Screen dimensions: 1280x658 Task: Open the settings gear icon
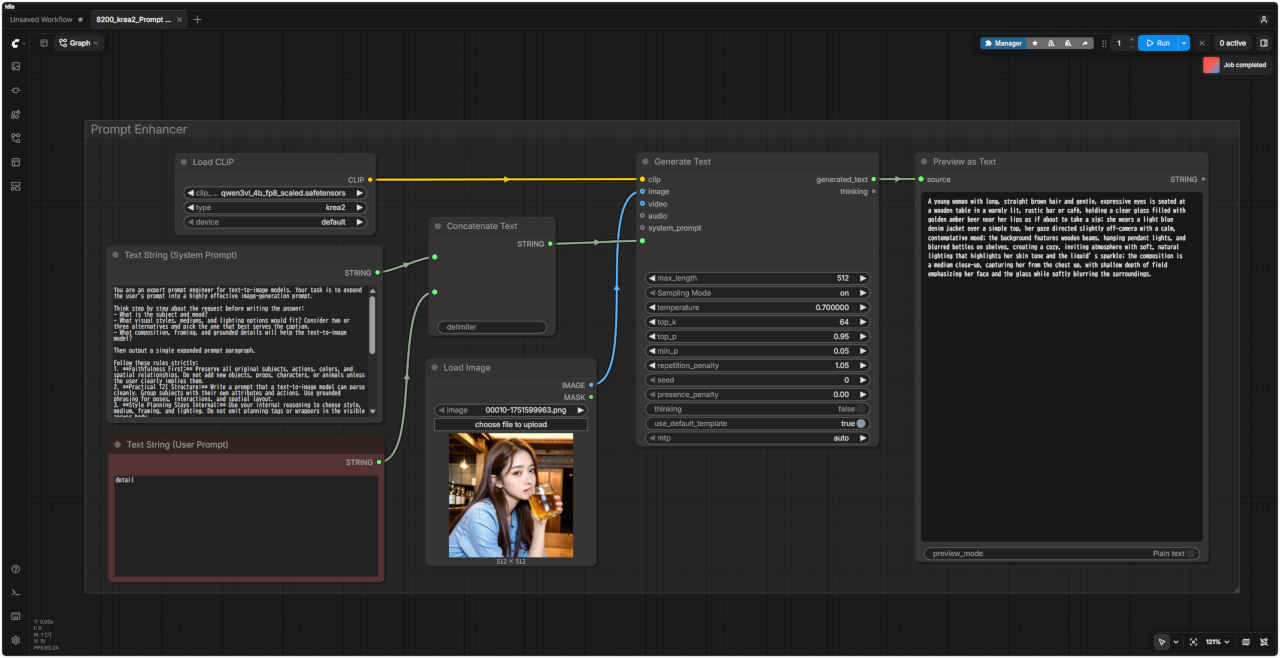point(16,640)
